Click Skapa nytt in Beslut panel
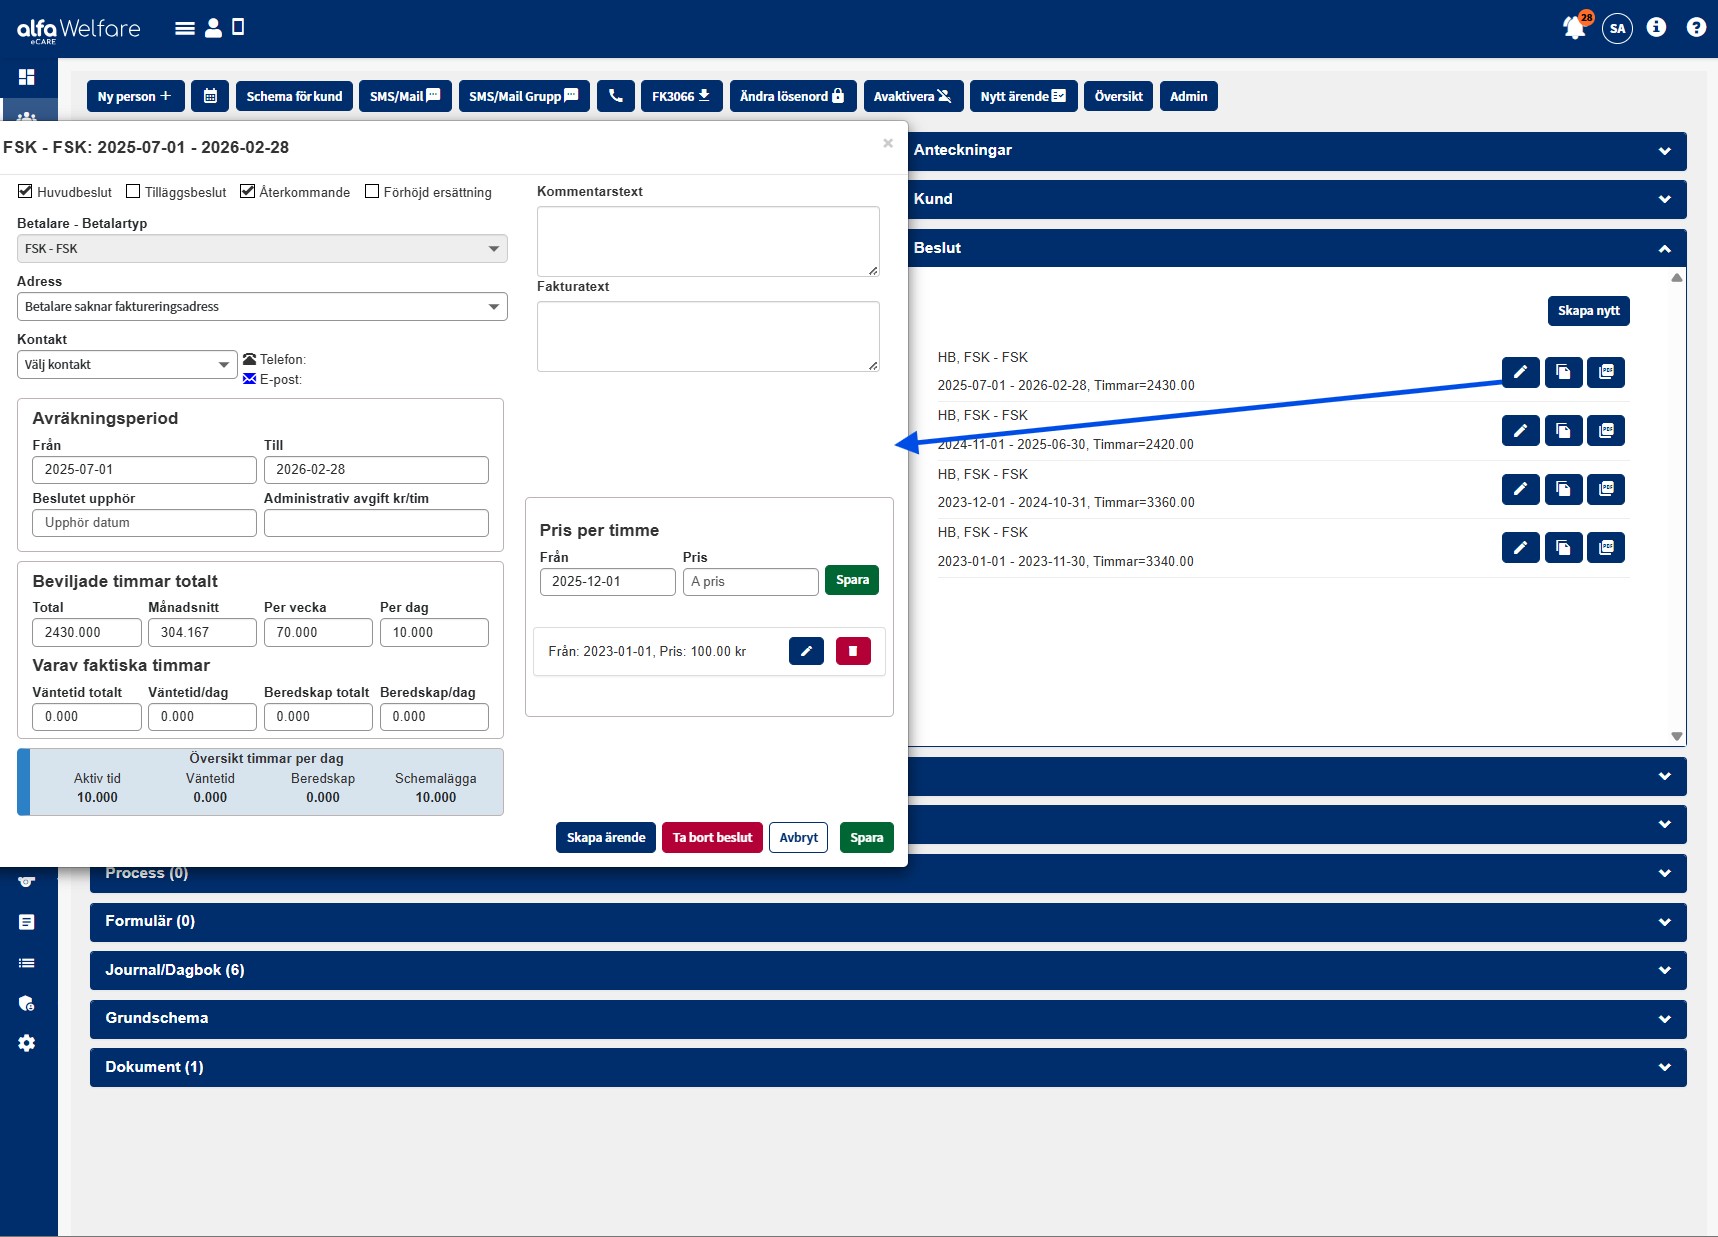 [x=1588, y=311]
